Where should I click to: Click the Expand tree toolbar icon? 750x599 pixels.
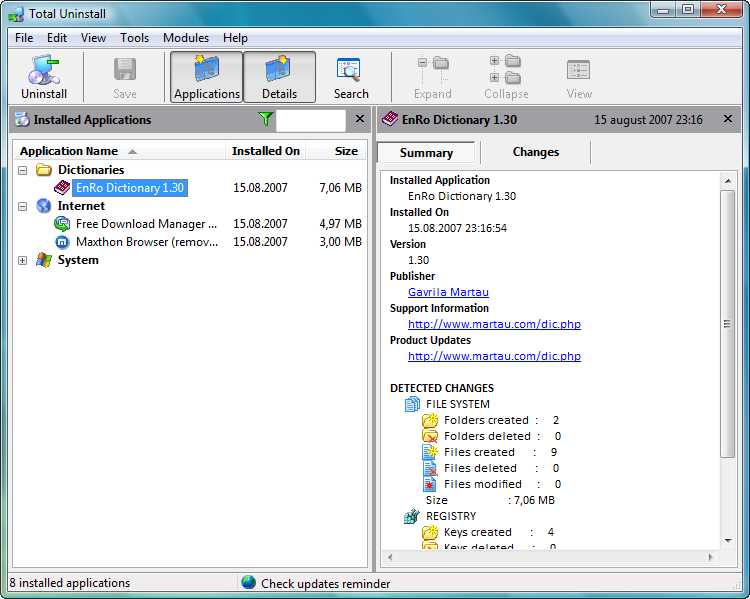coord(433,70)
